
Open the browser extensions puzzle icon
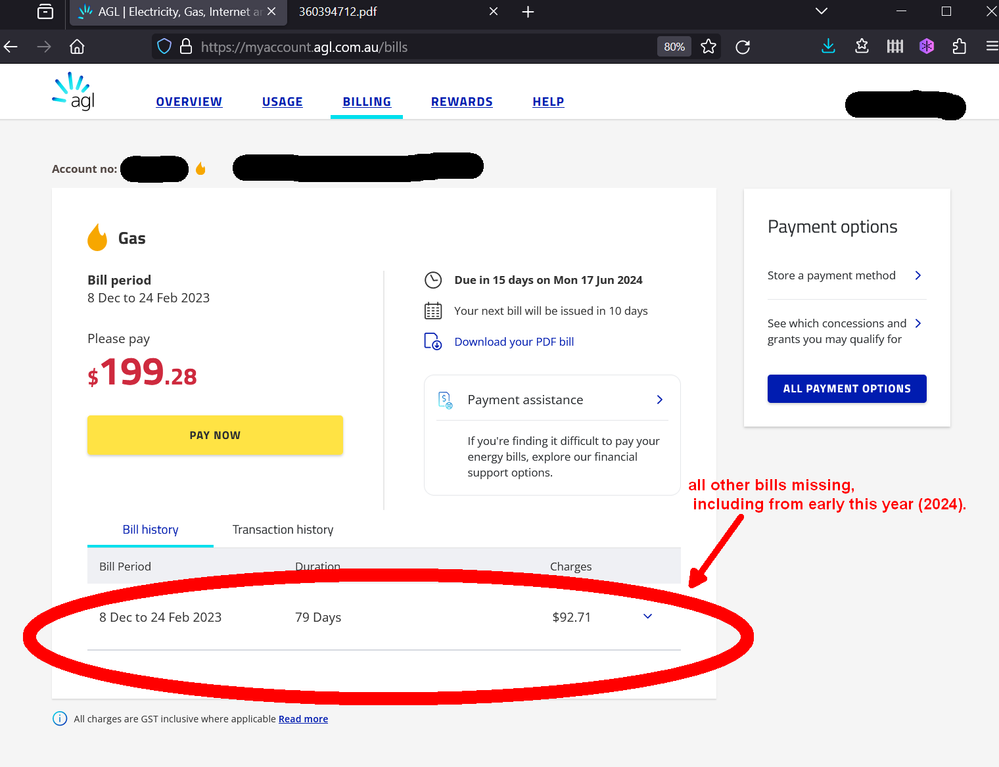point(959,46)
